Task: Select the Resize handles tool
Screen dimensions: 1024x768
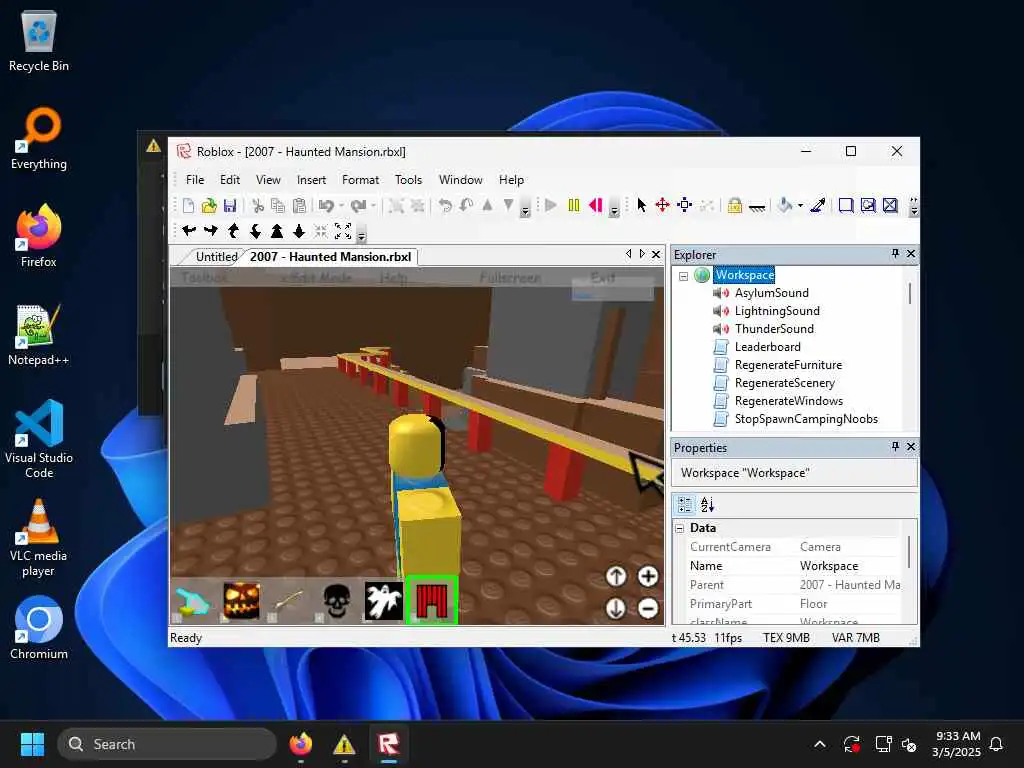Action: 684,206
